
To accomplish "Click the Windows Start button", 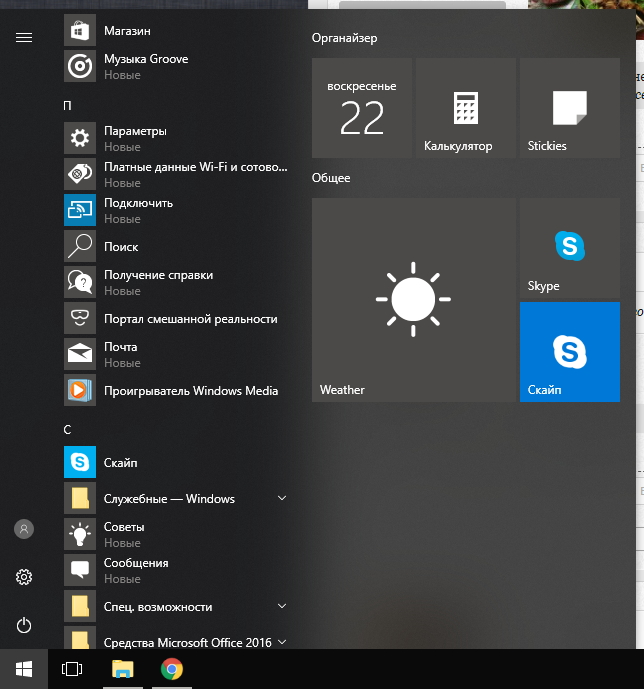I will point(24,669).
